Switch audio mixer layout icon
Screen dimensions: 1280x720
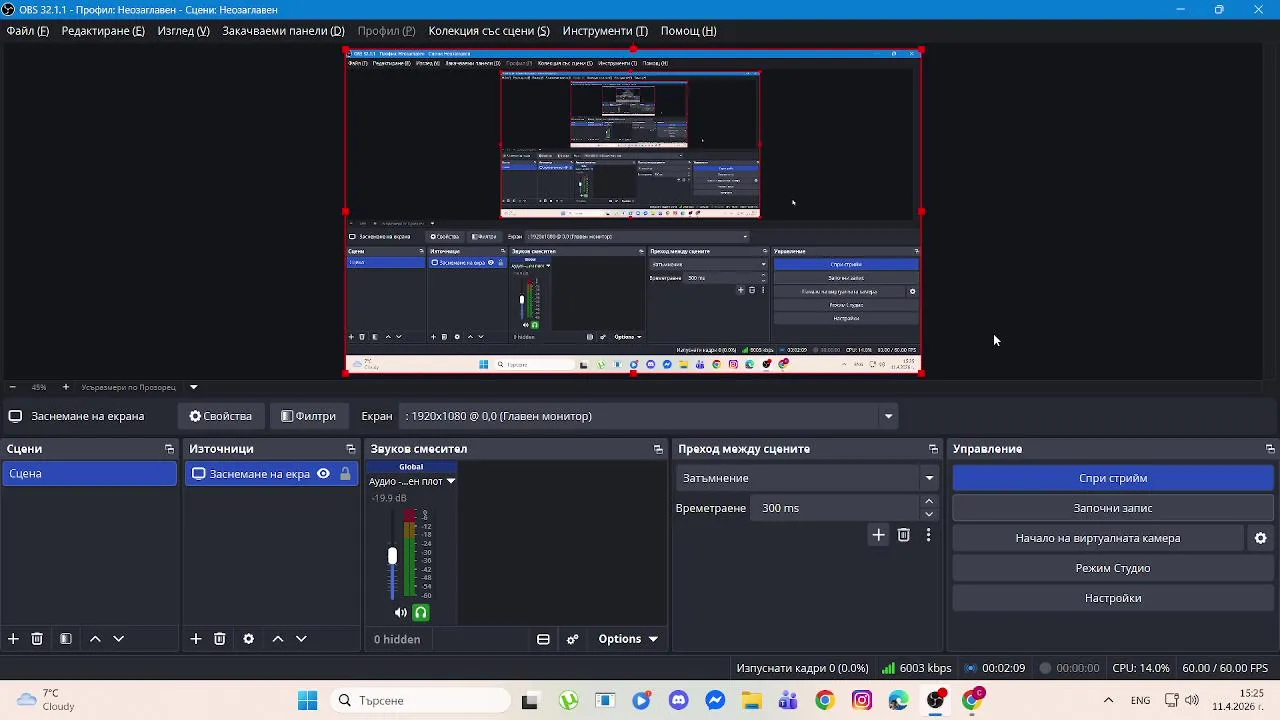[x=543, y=639]
